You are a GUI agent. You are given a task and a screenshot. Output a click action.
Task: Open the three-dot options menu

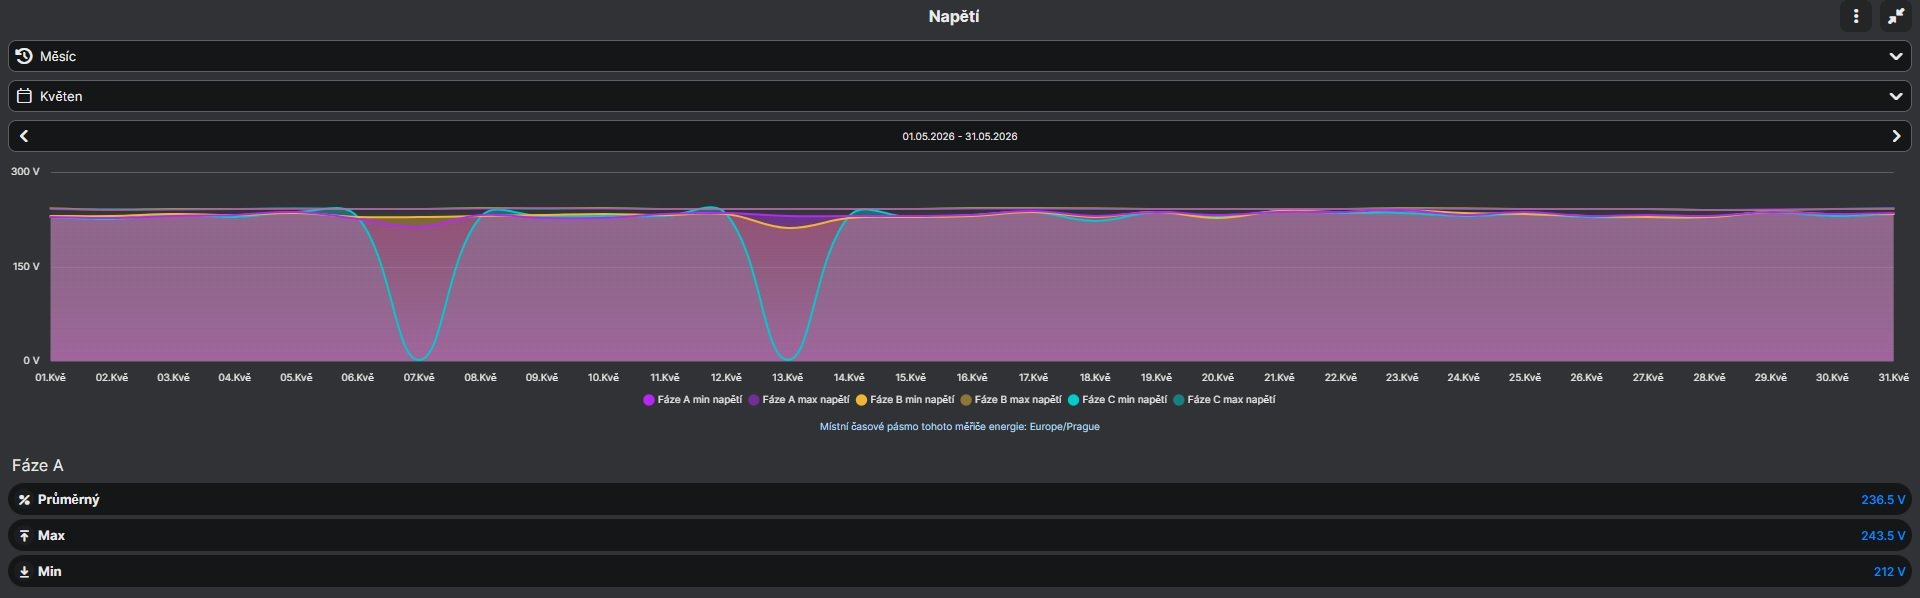[1856, 16]
